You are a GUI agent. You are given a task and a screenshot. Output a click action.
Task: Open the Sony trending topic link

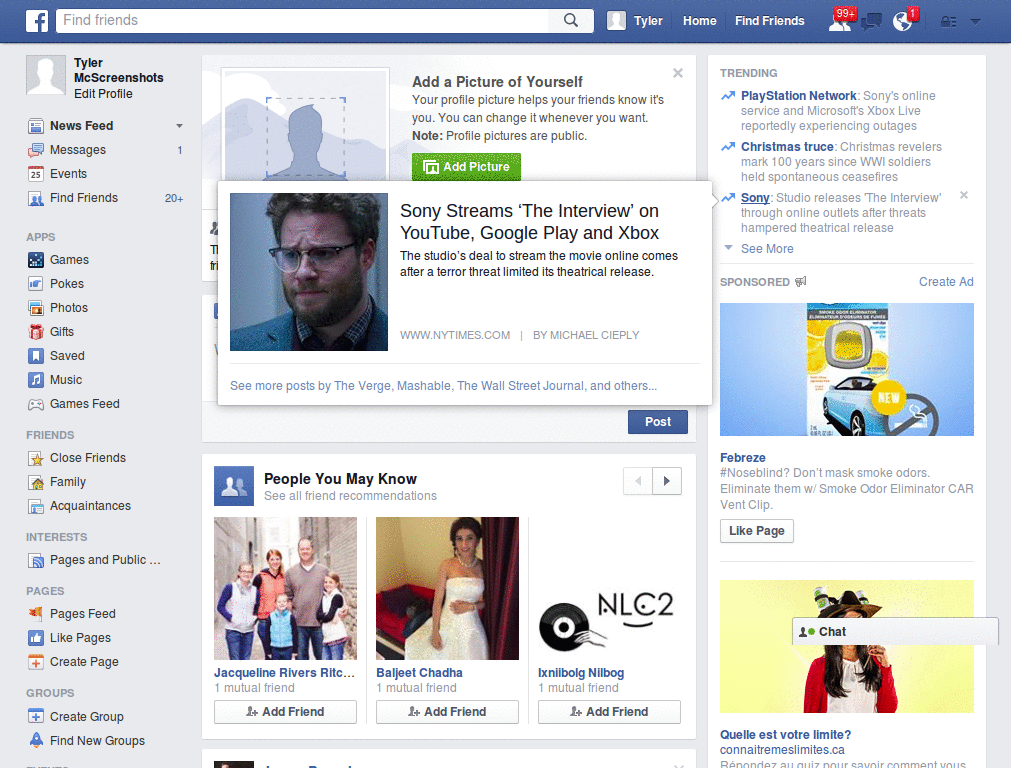pyautogui.click(x=755, y=198)
